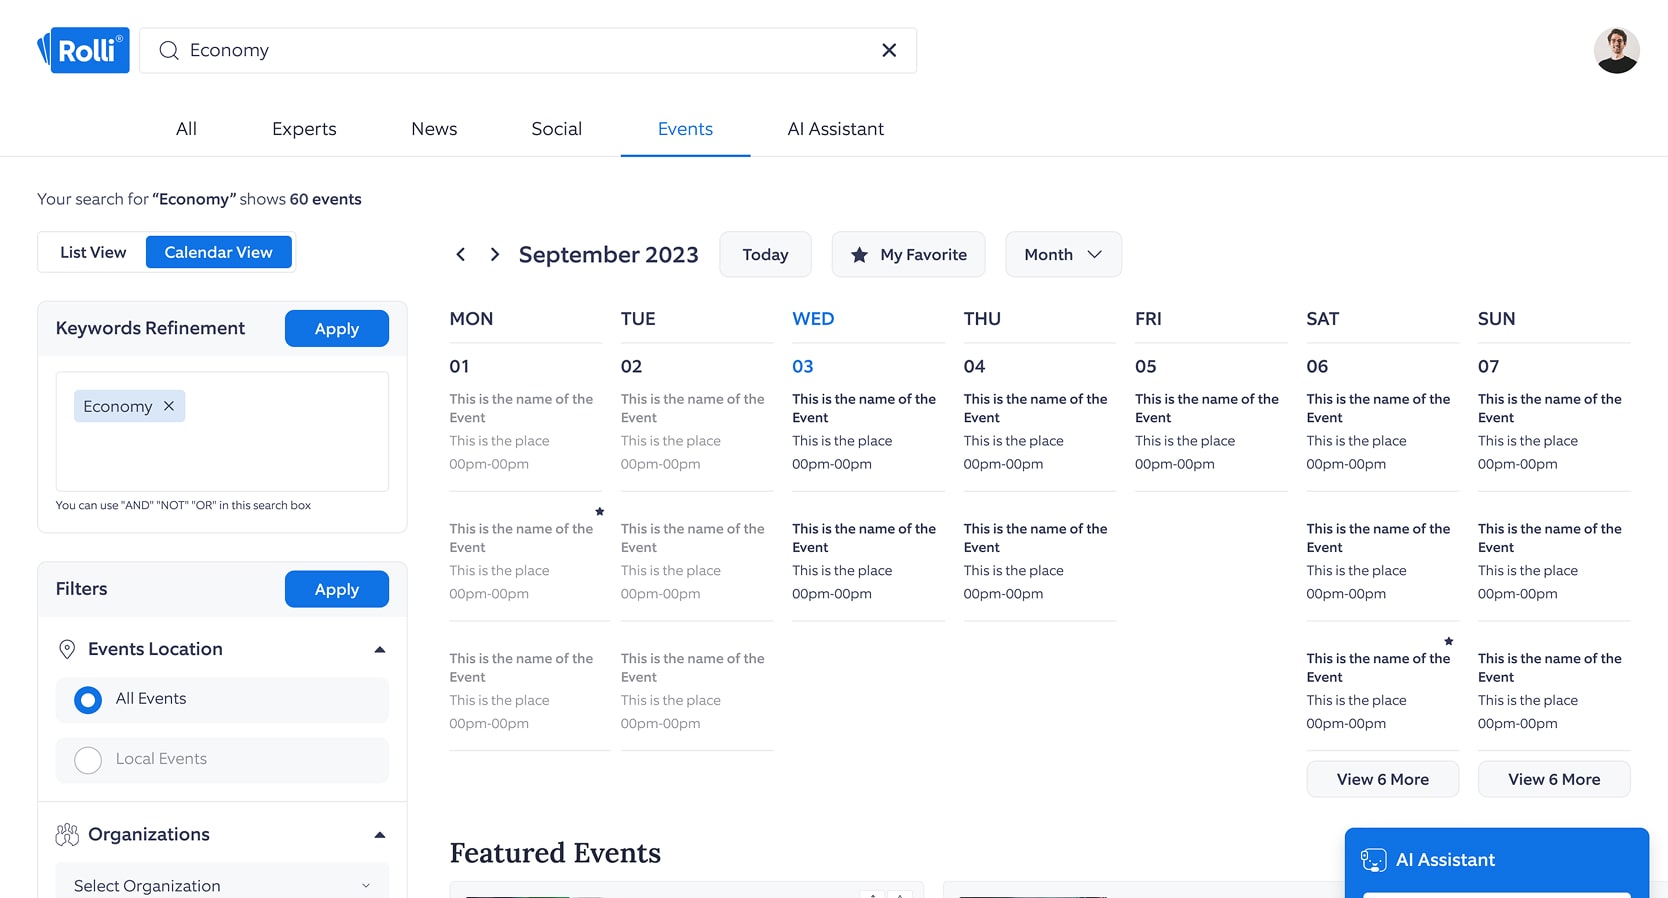Screen dimensions: 1668x898
Task: Open the user profile avatar
Action: click(1616, 50)
